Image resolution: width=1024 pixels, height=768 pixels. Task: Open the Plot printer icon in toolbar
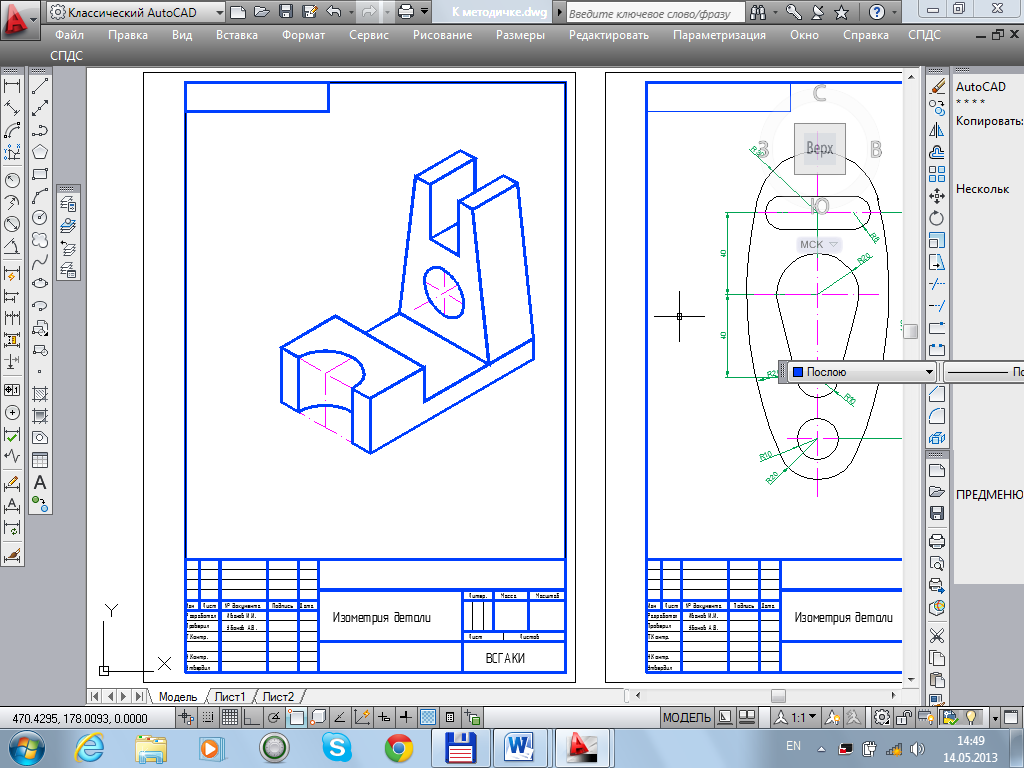coord(406,12)
